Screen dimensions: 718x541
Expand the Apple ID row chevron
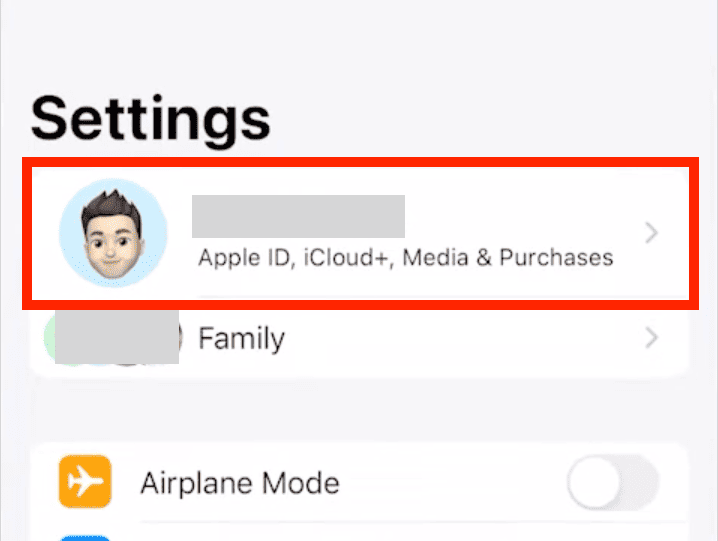pos(651,233)
